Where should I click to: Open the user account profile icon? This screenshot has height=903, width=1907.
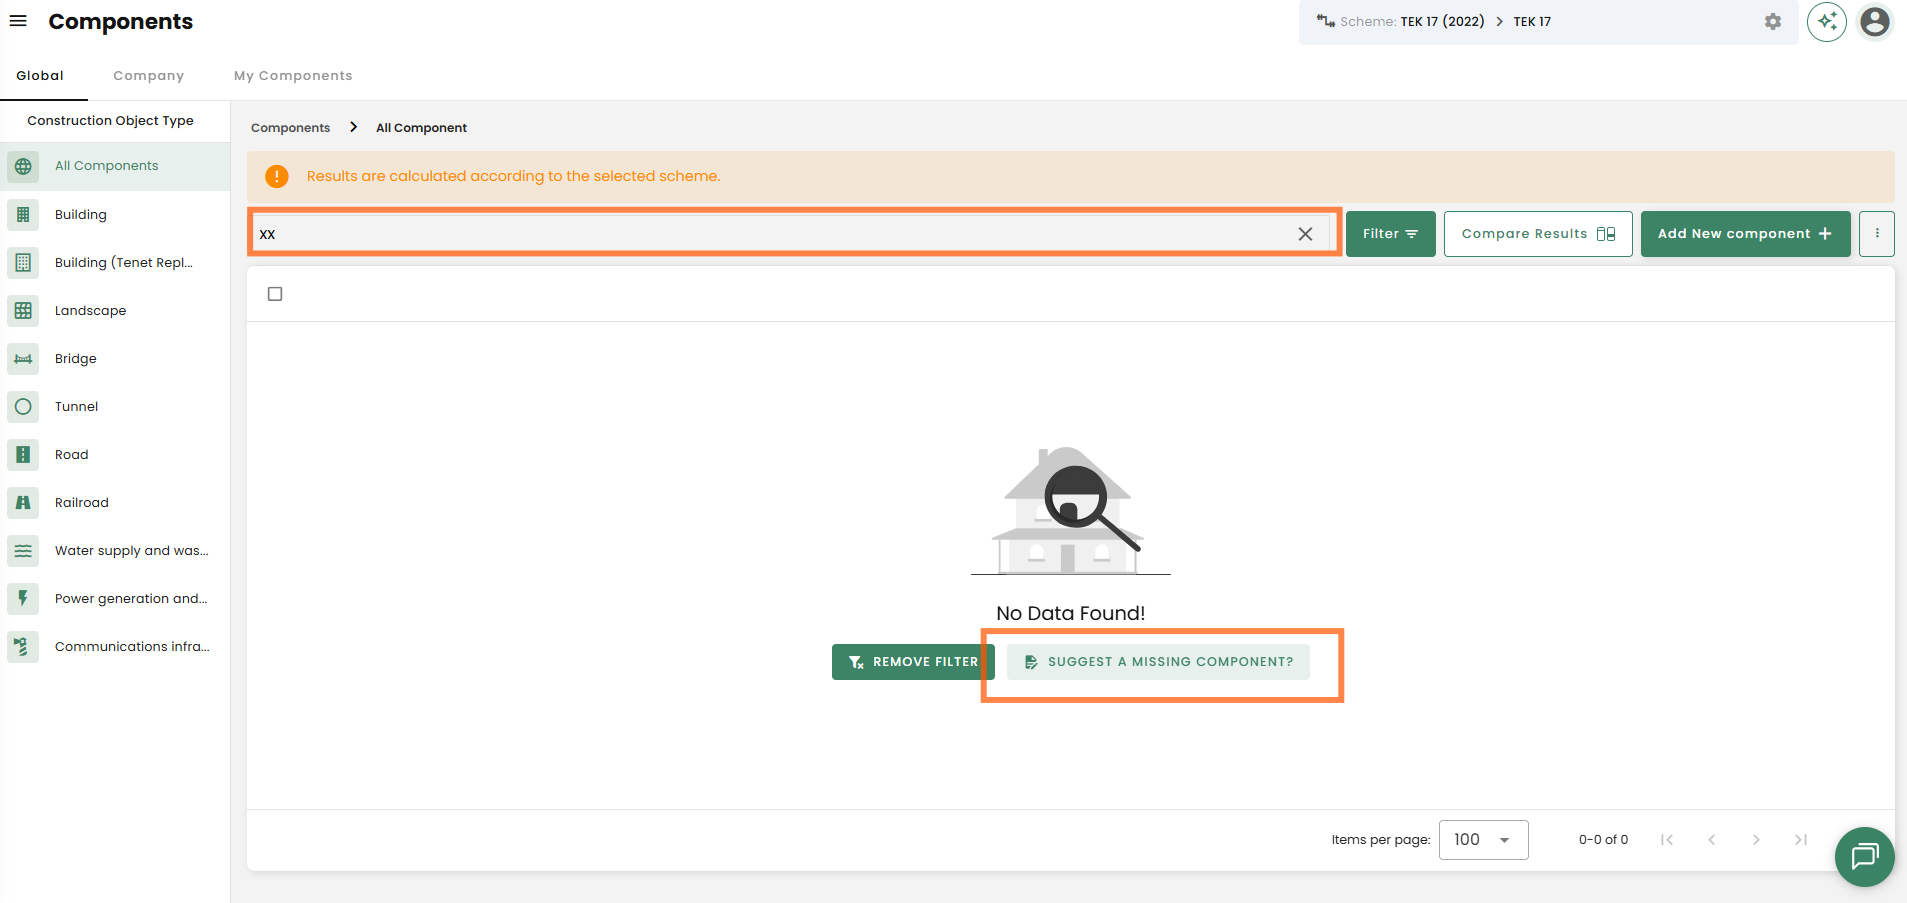[x=1874, y=22]
